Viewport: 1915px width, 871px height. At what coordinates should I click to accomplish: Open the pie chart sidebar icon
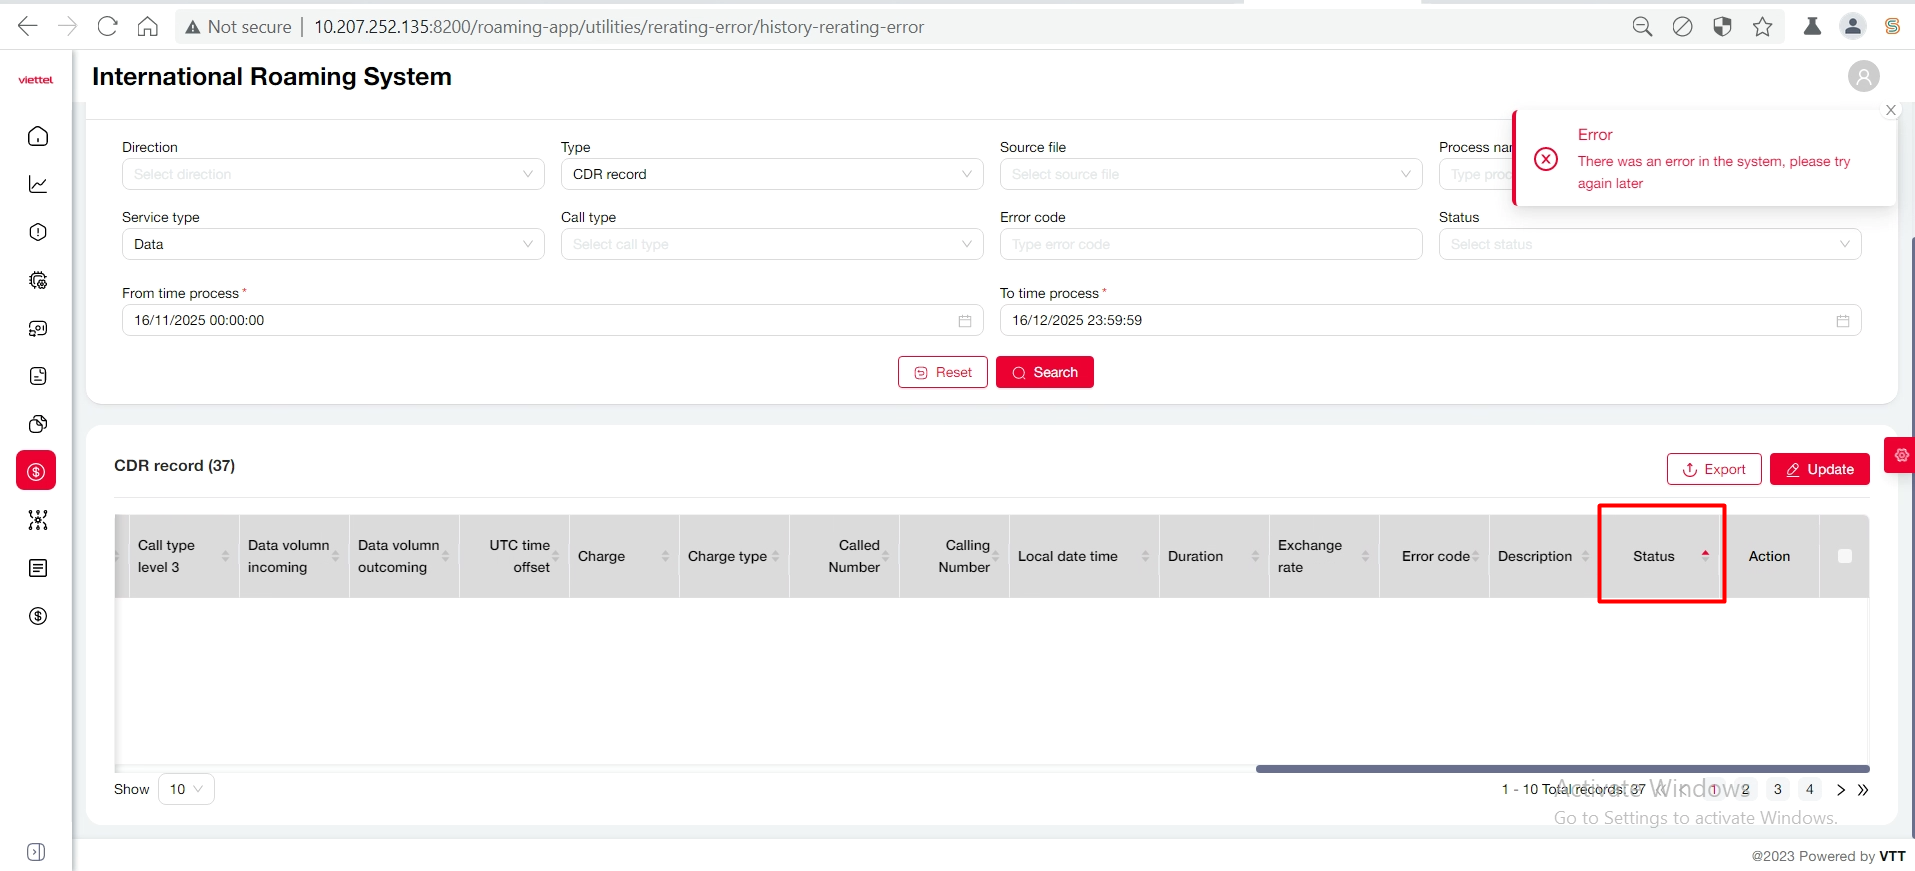click(38, 424)
